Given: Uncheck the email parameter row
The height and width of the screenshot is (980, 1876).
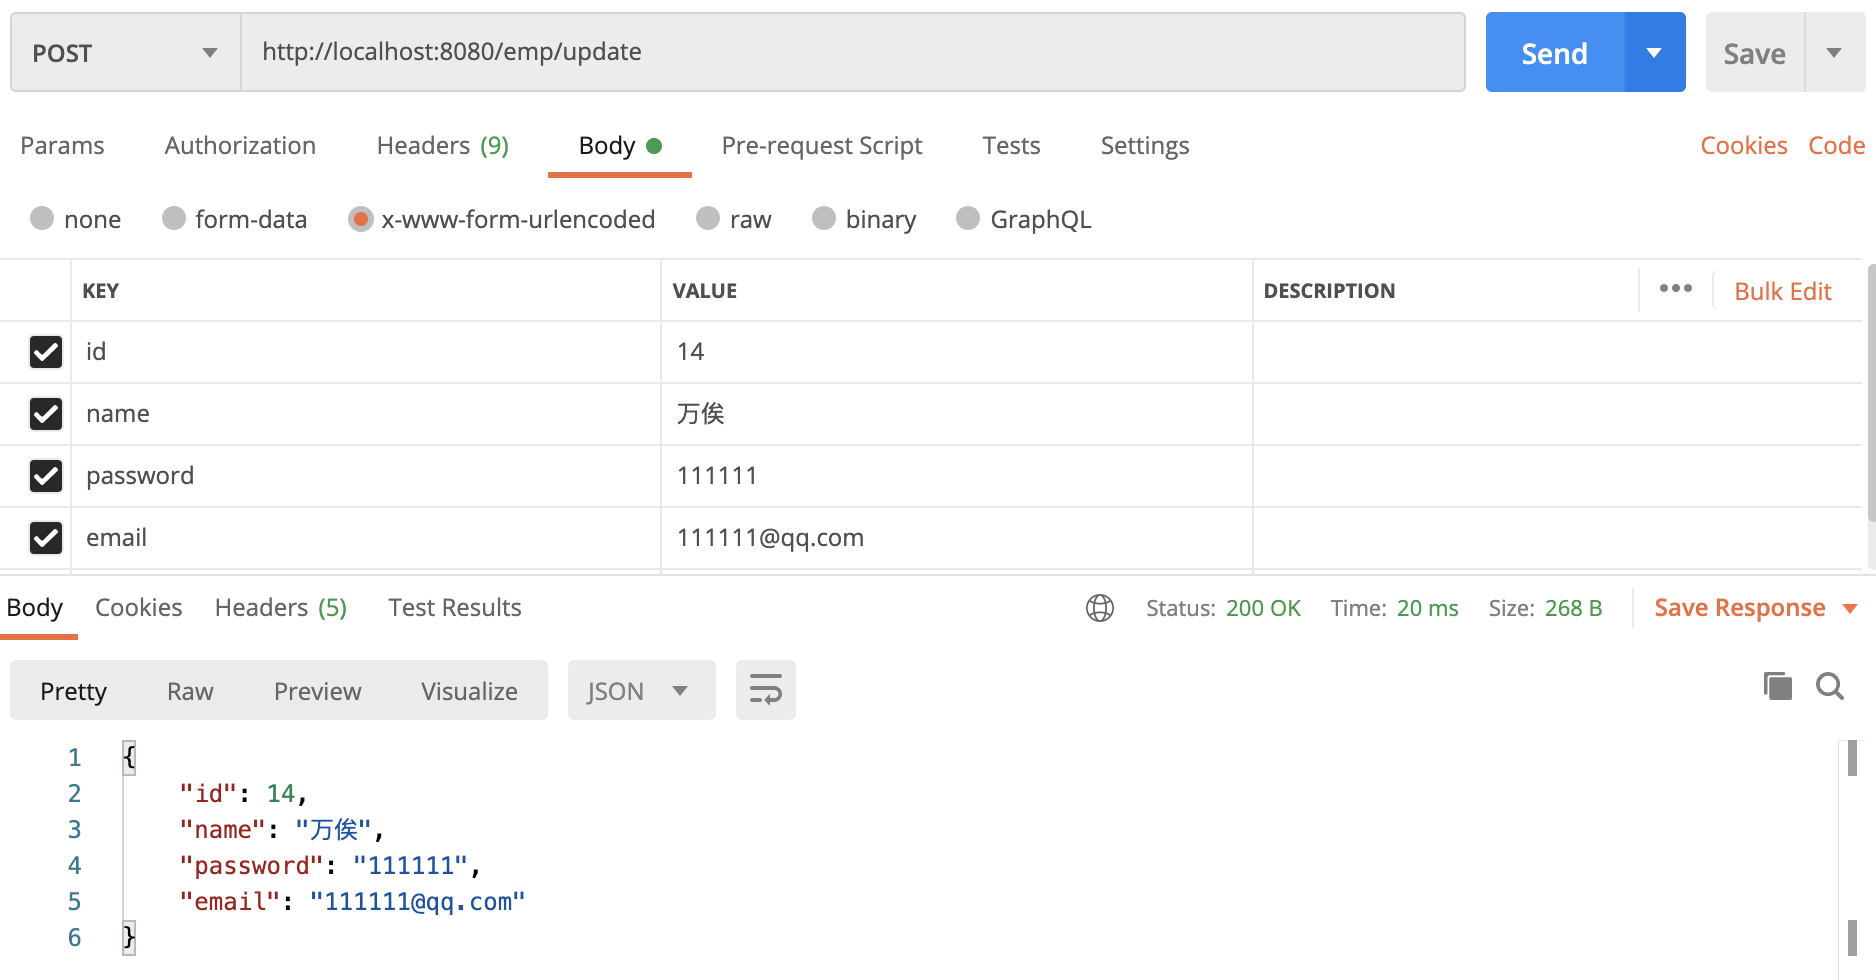Looking at the screenshot, I should click(x=46, y=538).
